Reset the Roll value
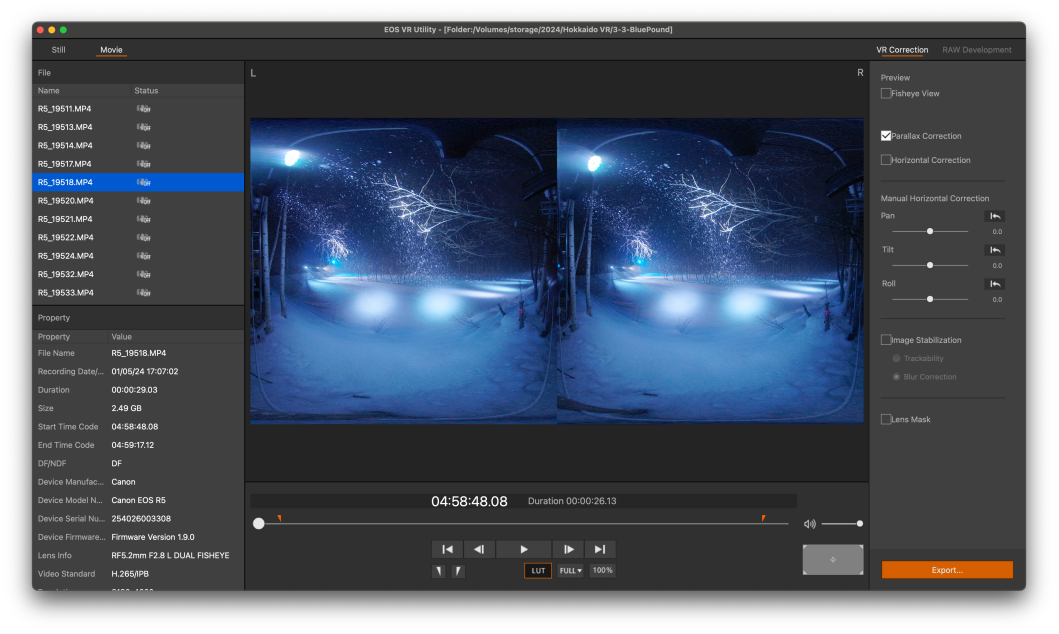 click(x=995, y=284)
